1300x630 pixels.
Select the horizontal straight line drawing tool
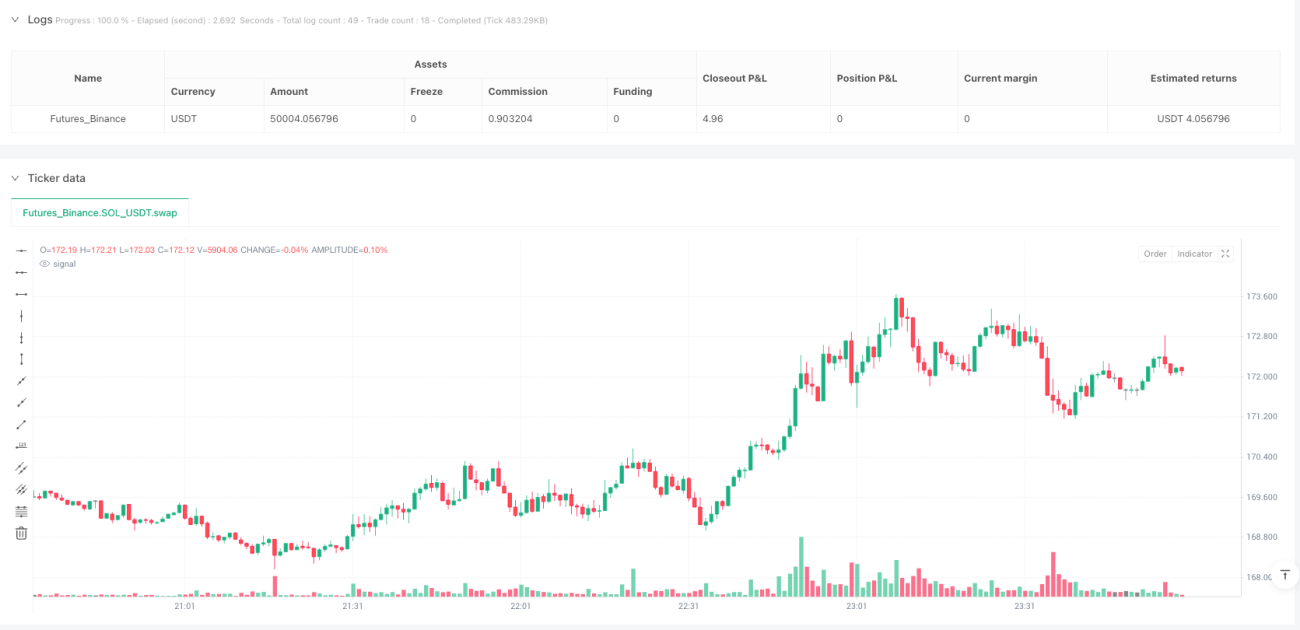click(x=21, y=250)
